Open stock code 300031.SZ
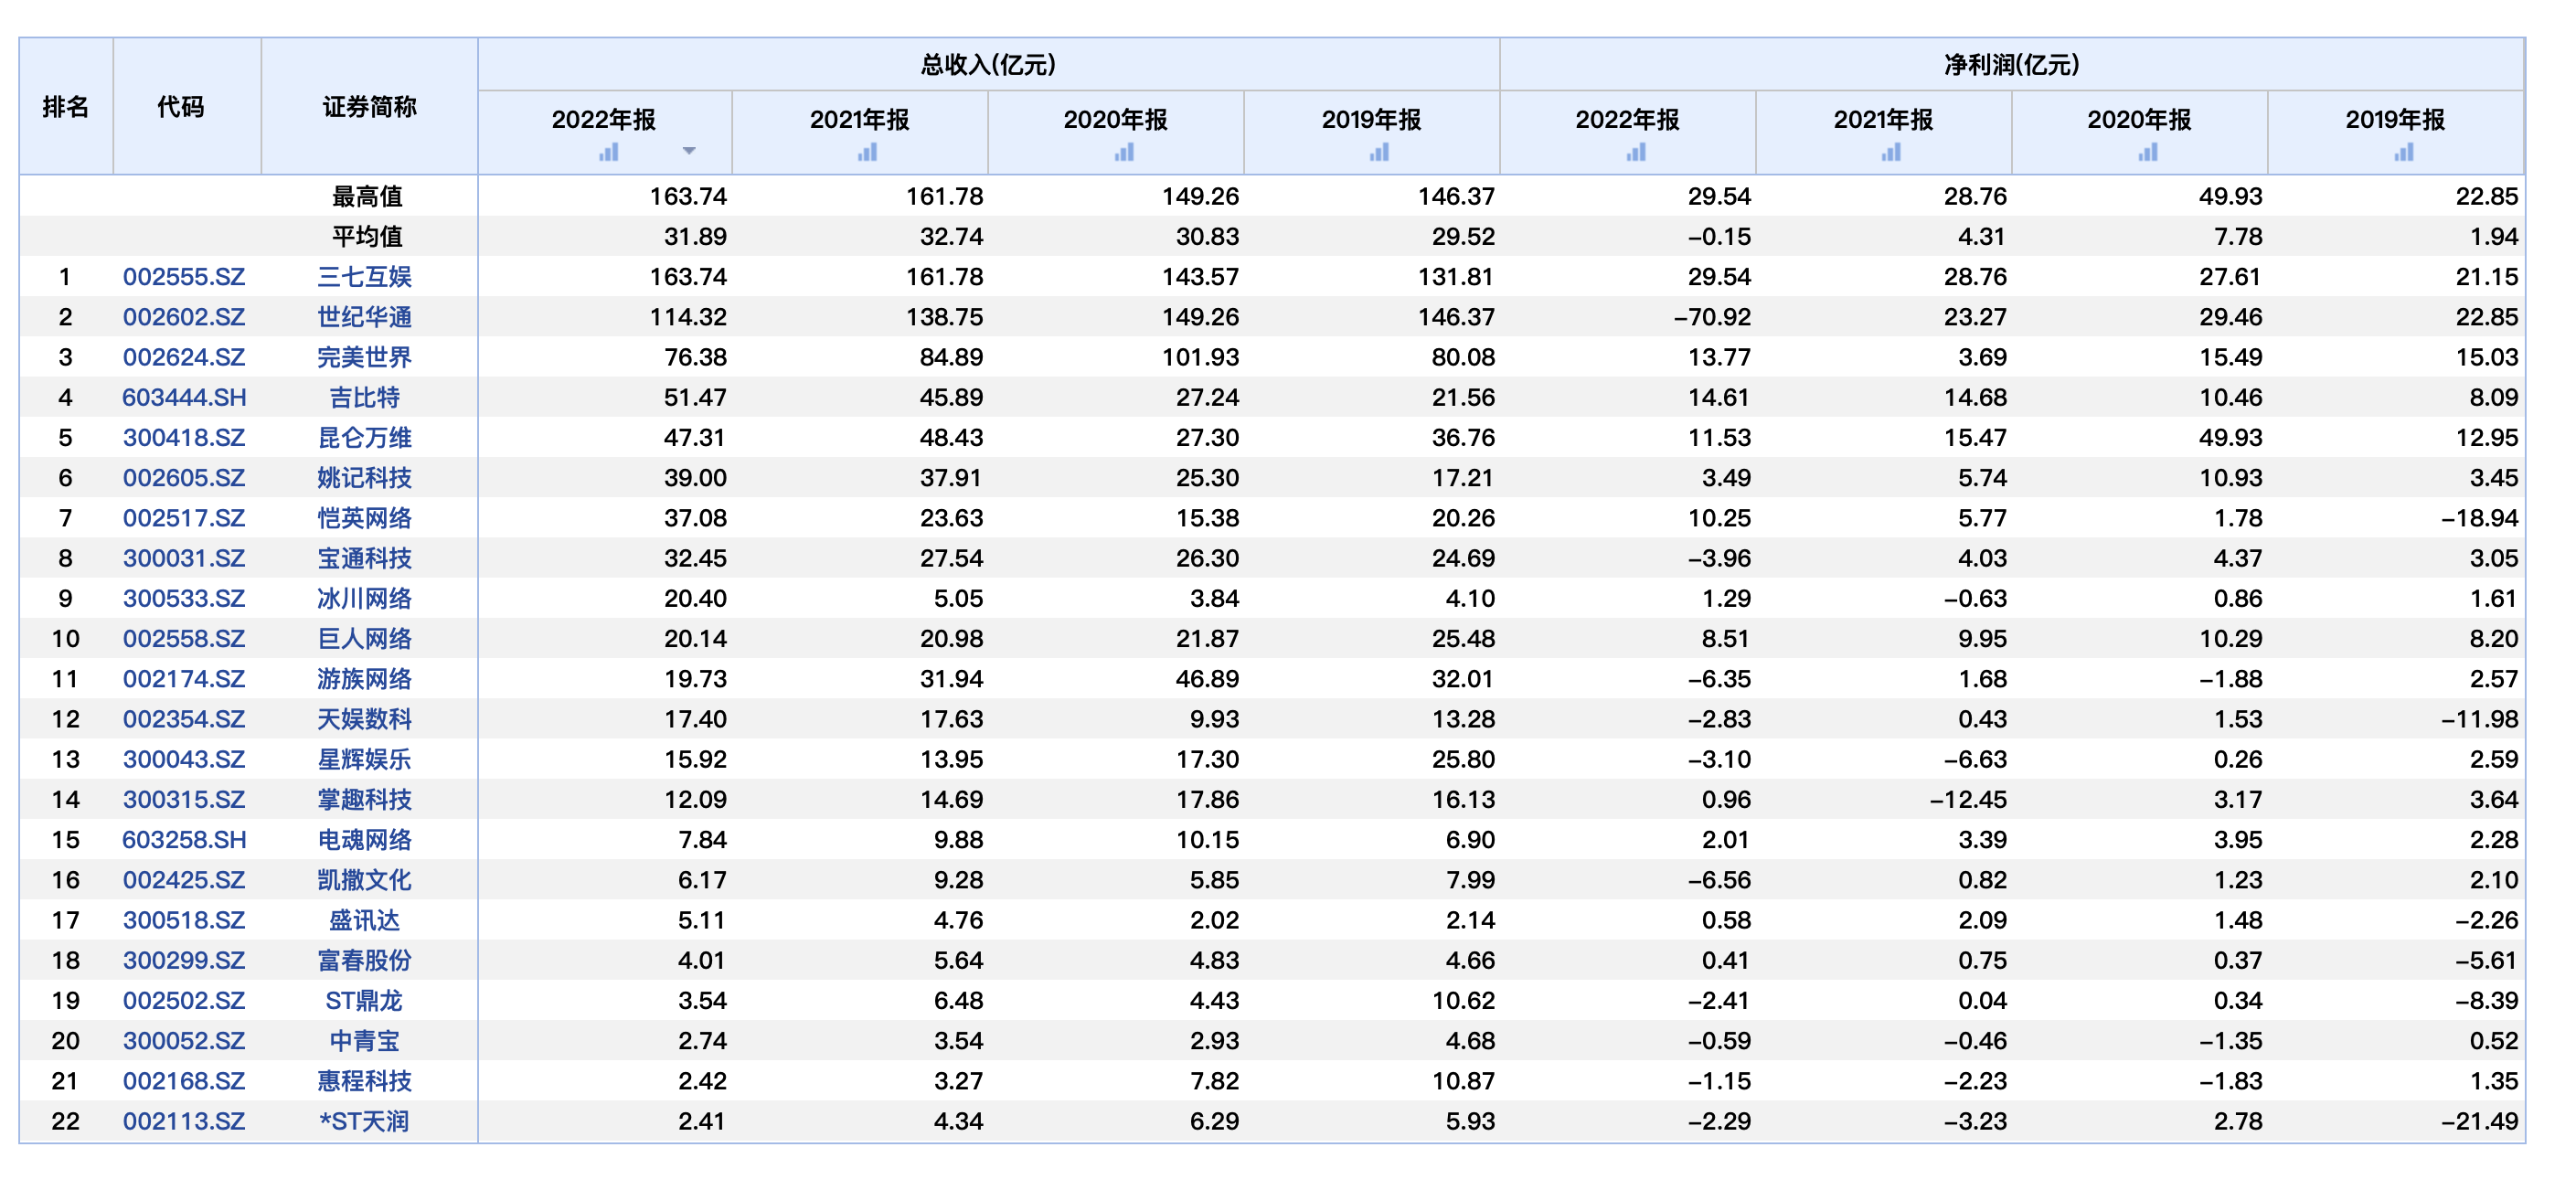Screen dimensions: 2576x1179 point(184,558)
